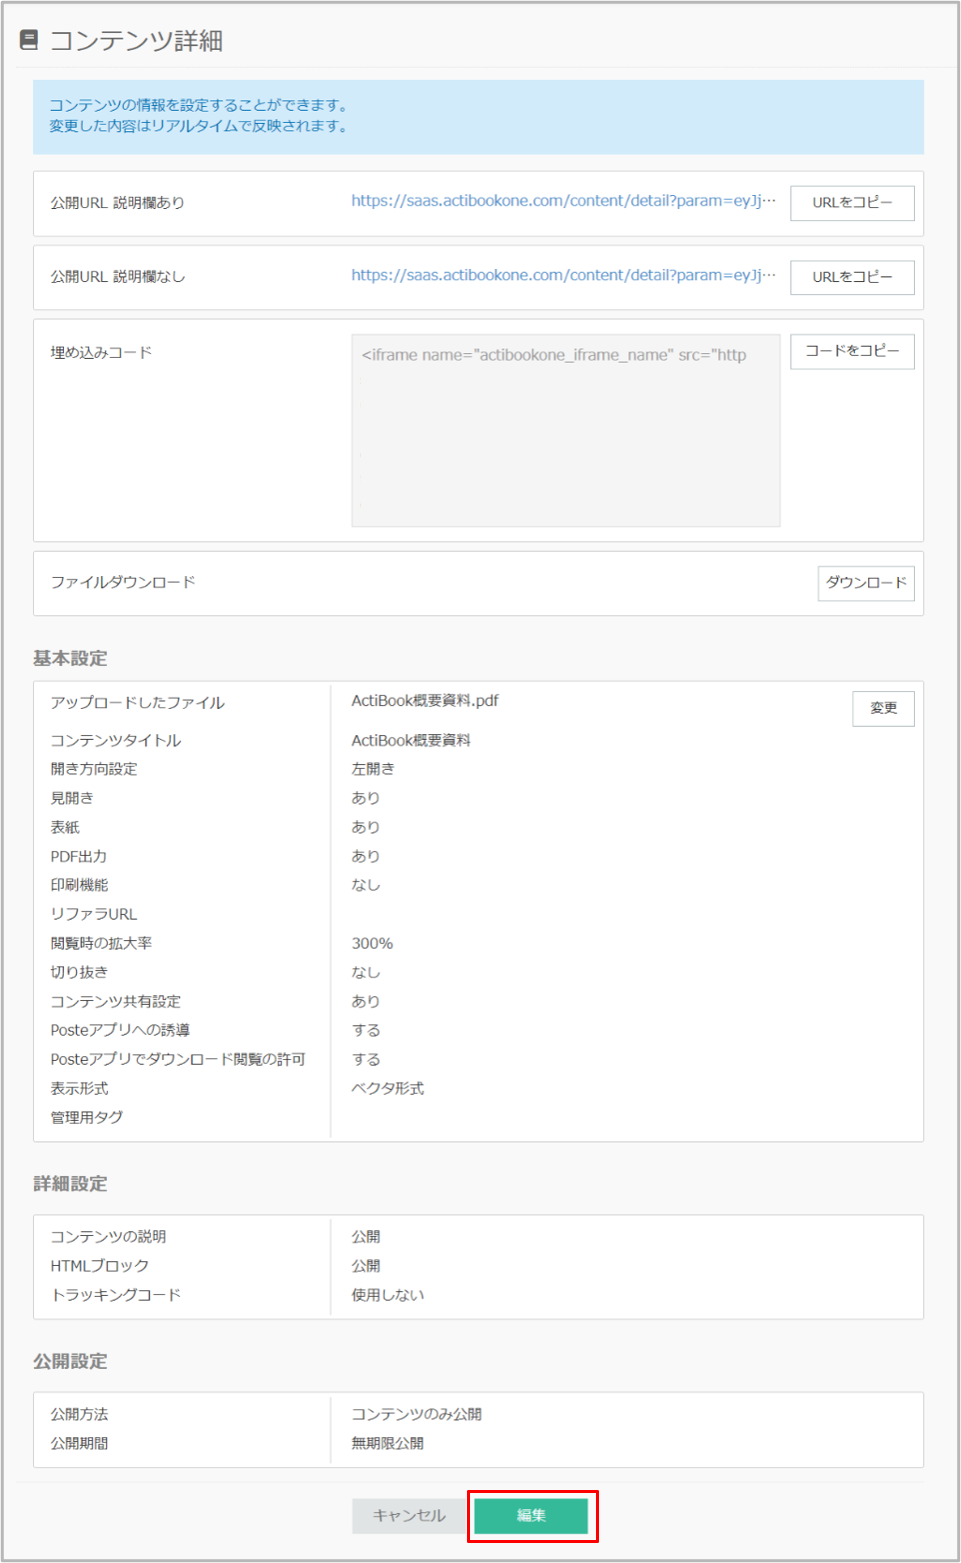
Task: Click the 公開設定 section heading
Action: [62, 1362]
